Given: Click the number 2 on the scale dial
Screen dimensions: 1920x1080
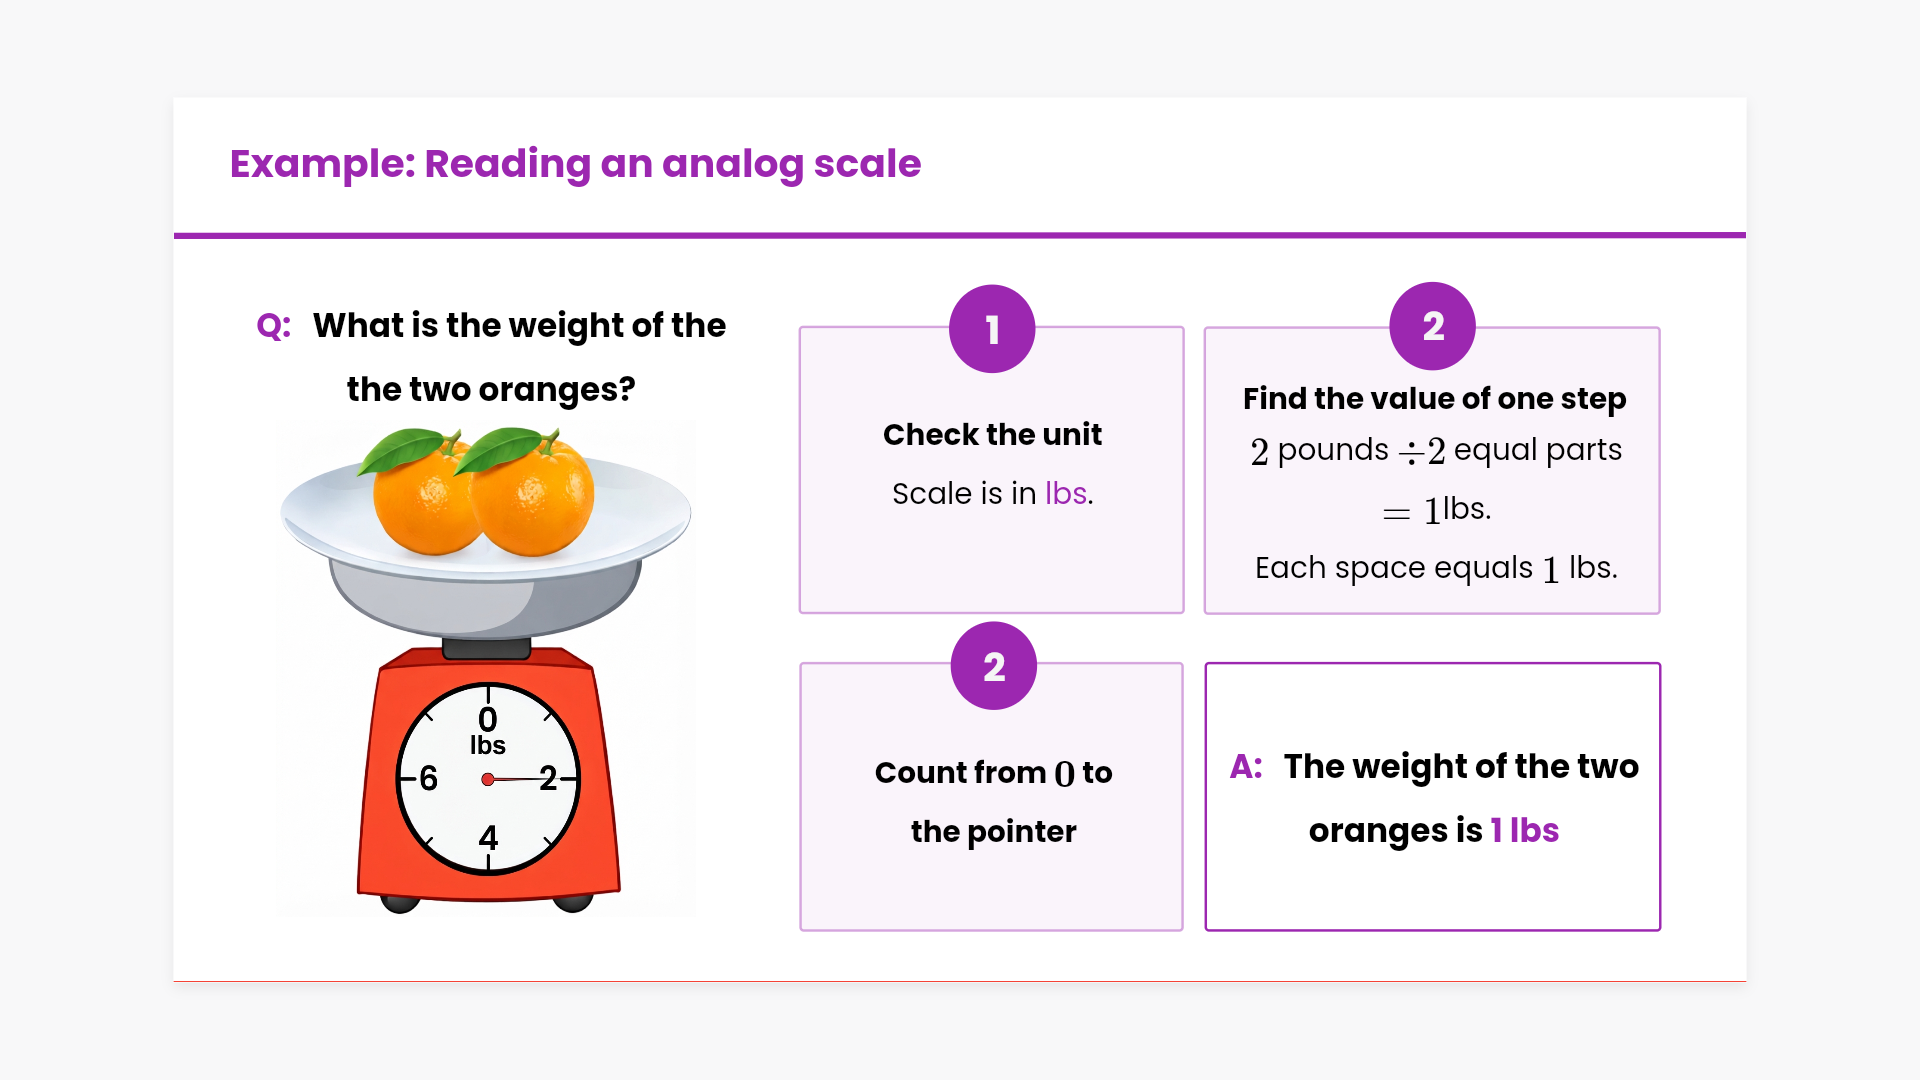Looking at the screenshot, I should coord(548,778).
